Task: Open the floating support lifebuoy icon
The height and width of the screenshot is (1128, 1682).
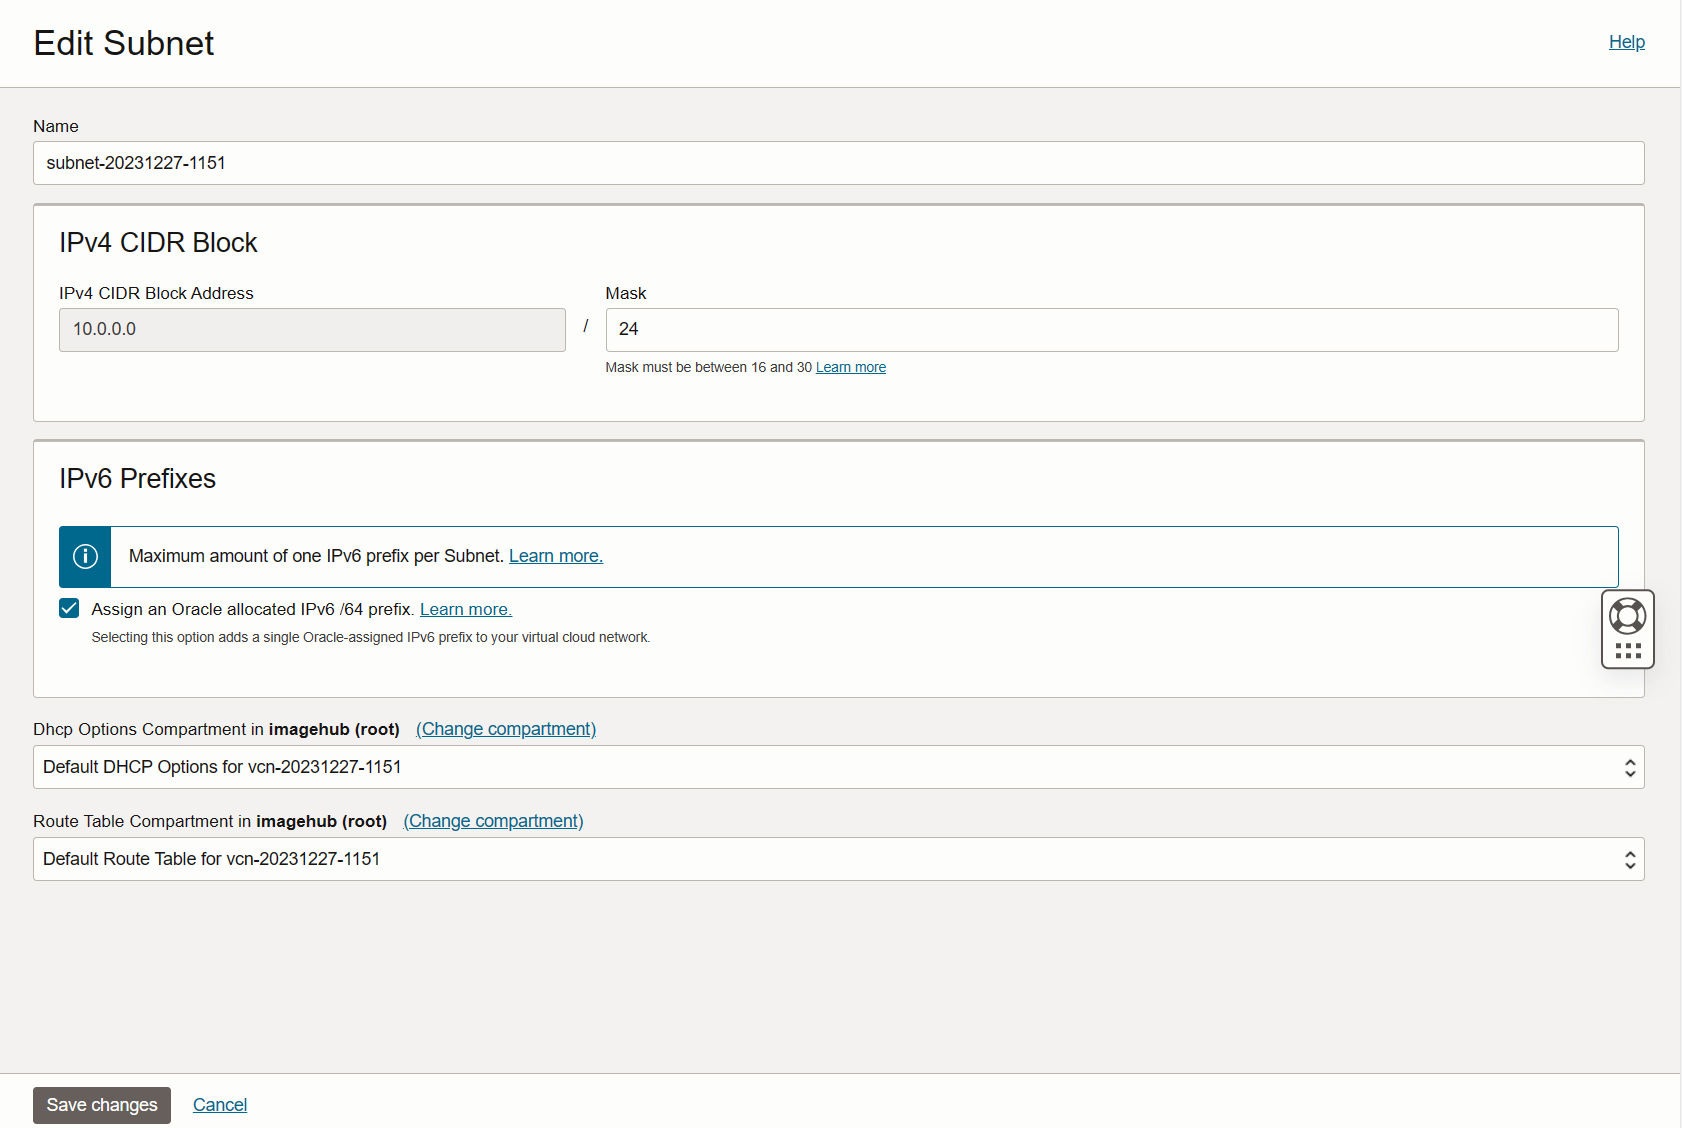Action: pyautogui.click(x=1627, y=616)
